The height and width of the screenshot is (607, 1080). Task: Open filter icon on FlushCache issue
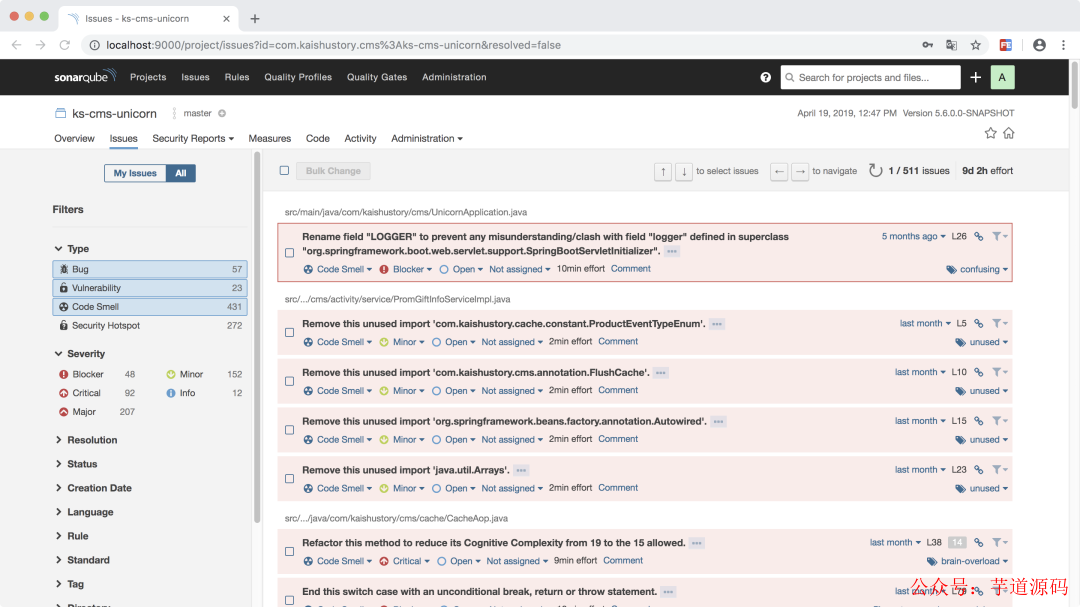click(999, 372)
